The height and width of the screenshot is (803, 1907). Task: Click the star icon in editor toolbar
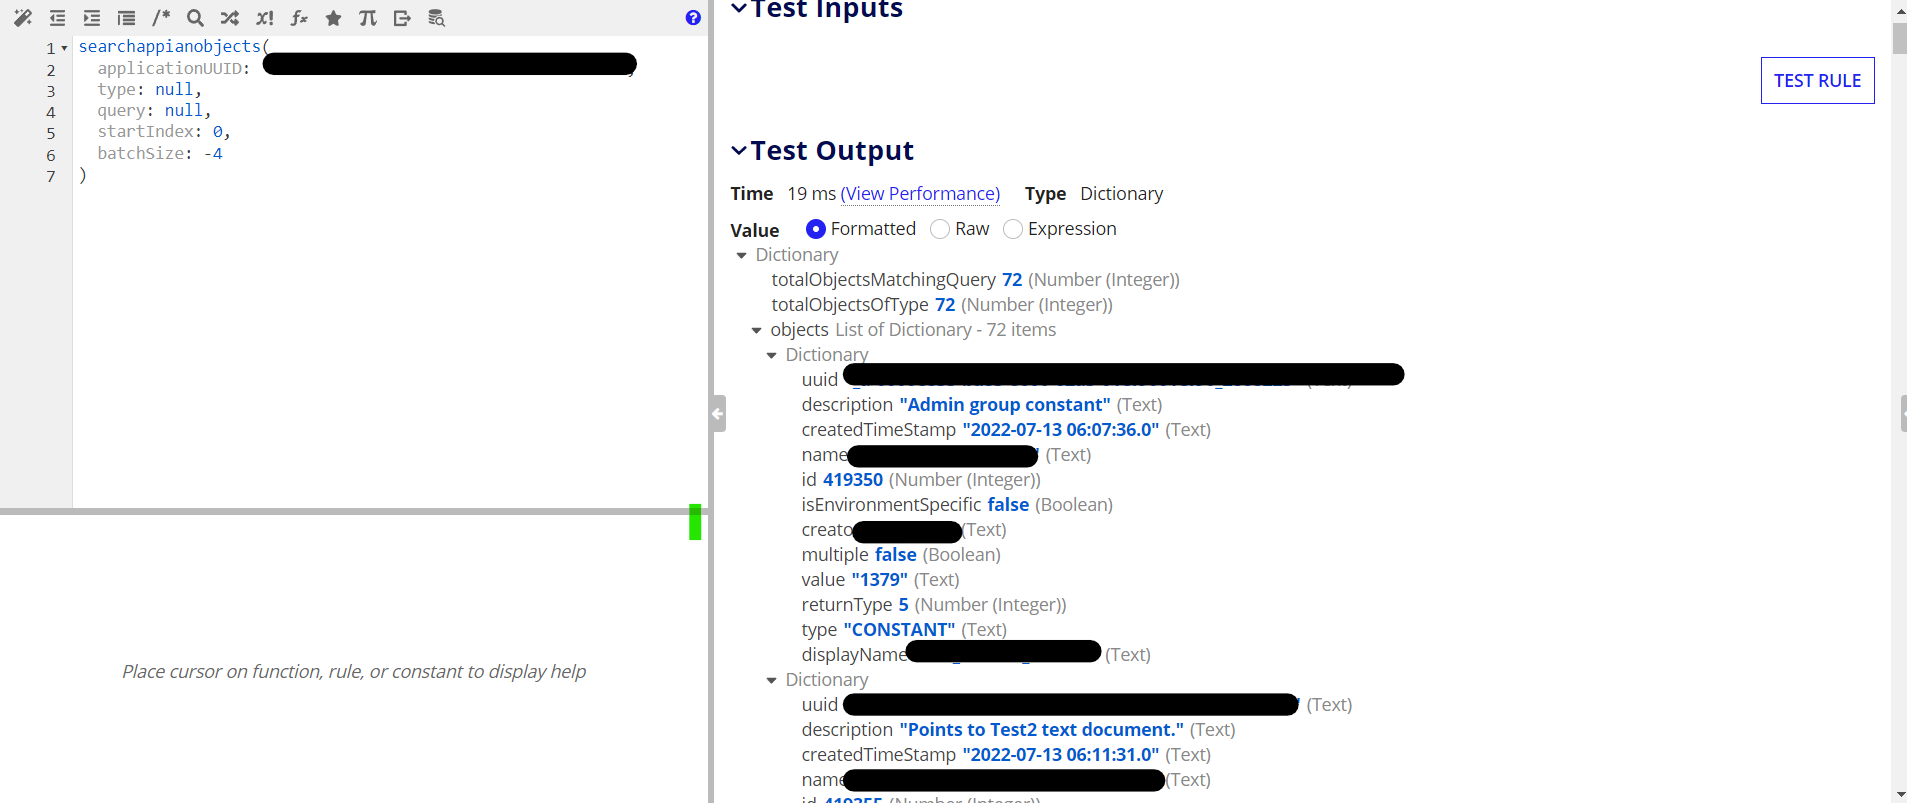334,18
